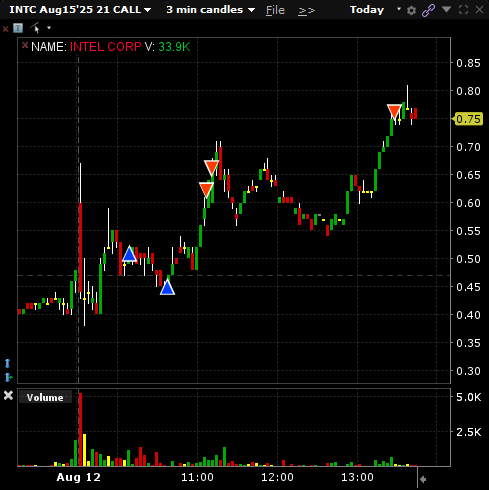Click the upper red sell marker near 0.66
The width and height of the screenshot is (489, 490).
(x=211, y=168)
